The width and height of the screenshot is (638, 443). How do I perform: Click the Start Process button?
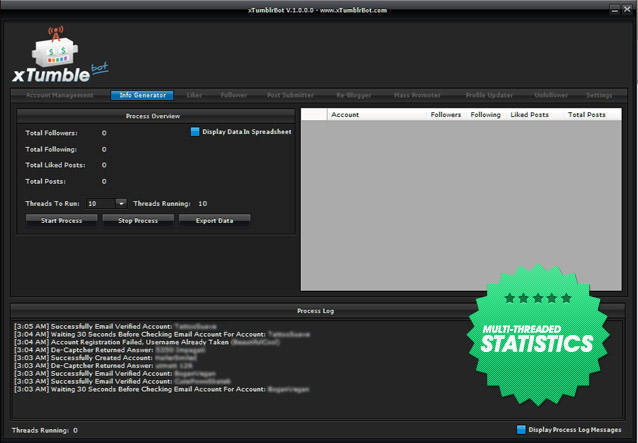pos(61,220)
